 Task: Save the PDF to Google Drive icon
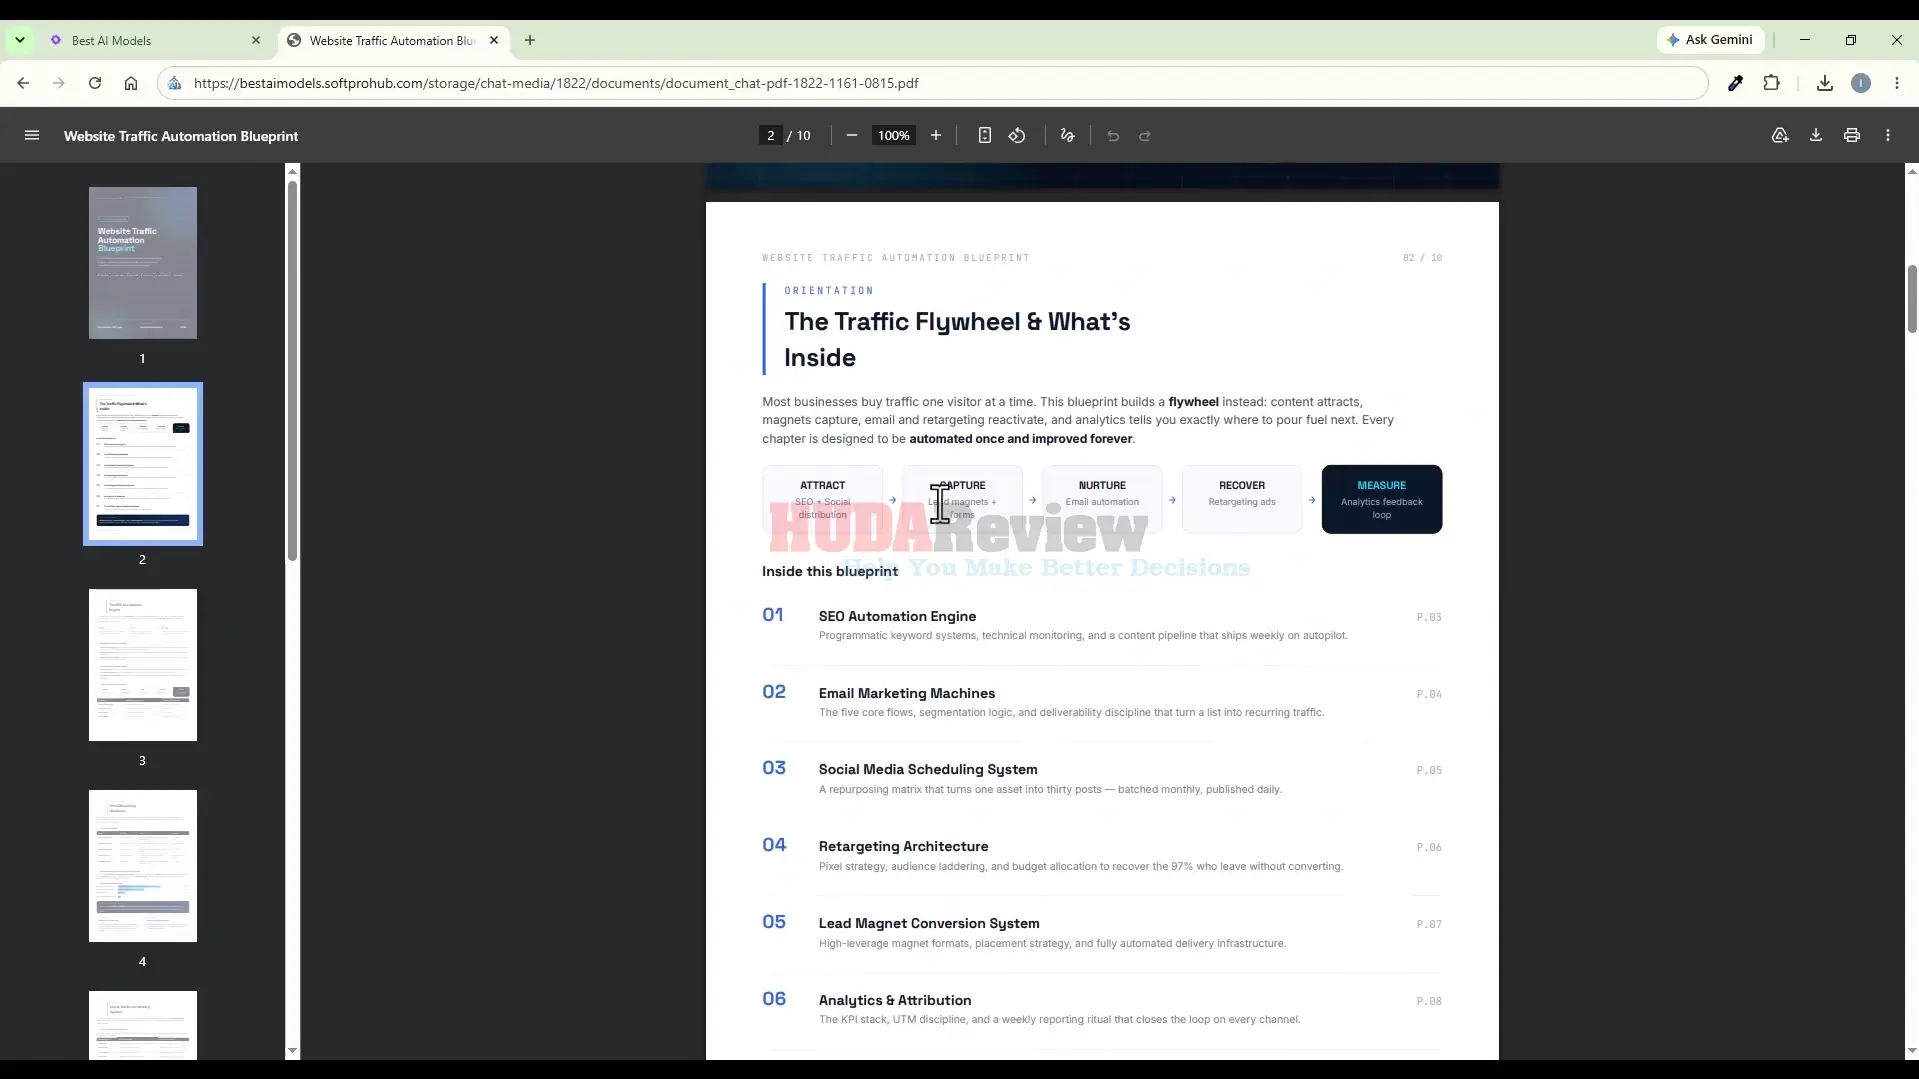1780,135
